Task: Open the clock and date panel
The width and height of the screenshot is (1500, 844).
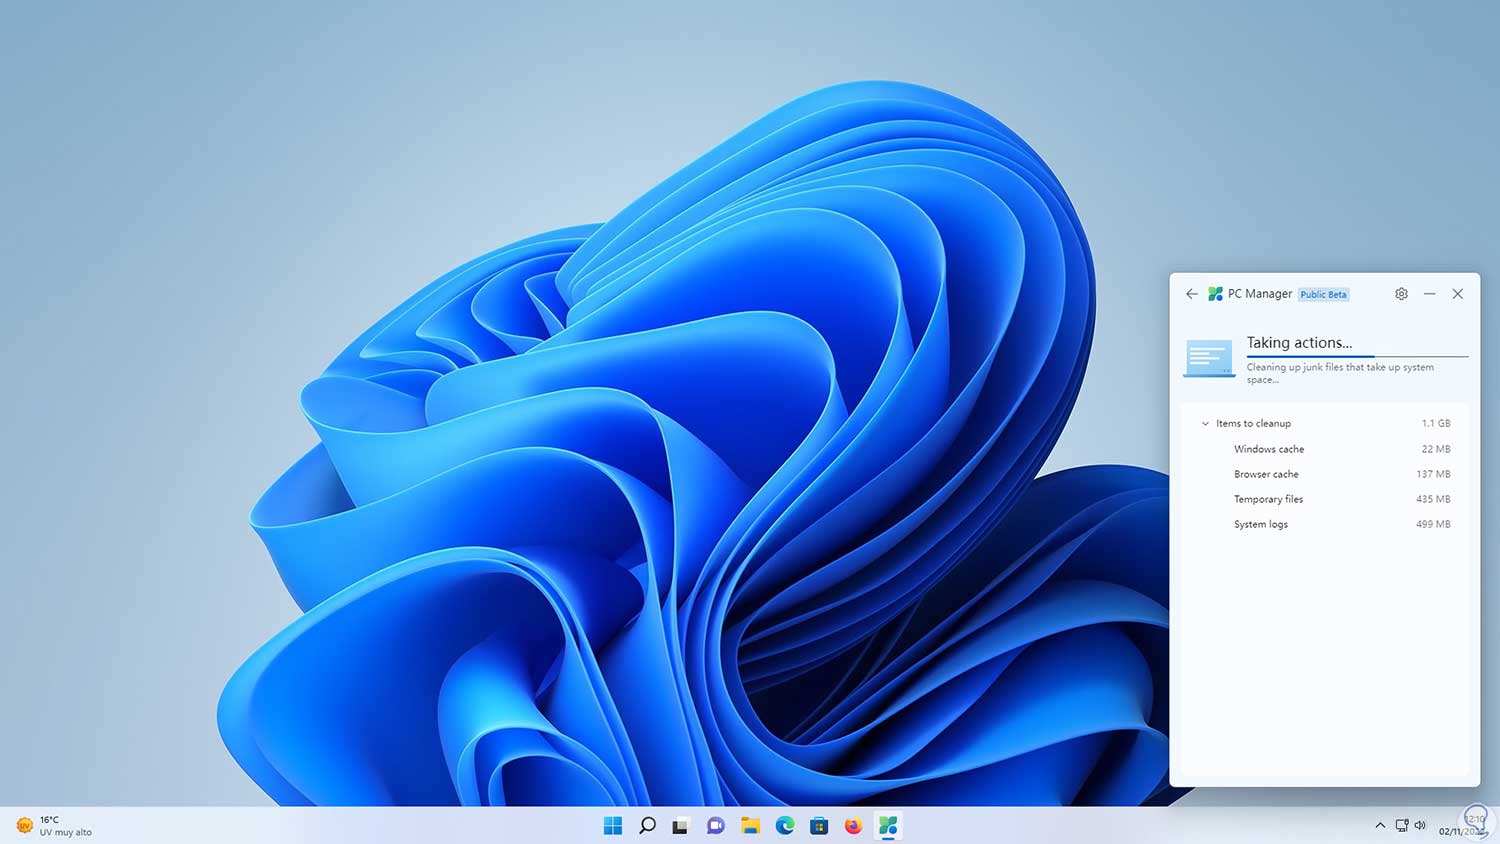Action: 1457,825
